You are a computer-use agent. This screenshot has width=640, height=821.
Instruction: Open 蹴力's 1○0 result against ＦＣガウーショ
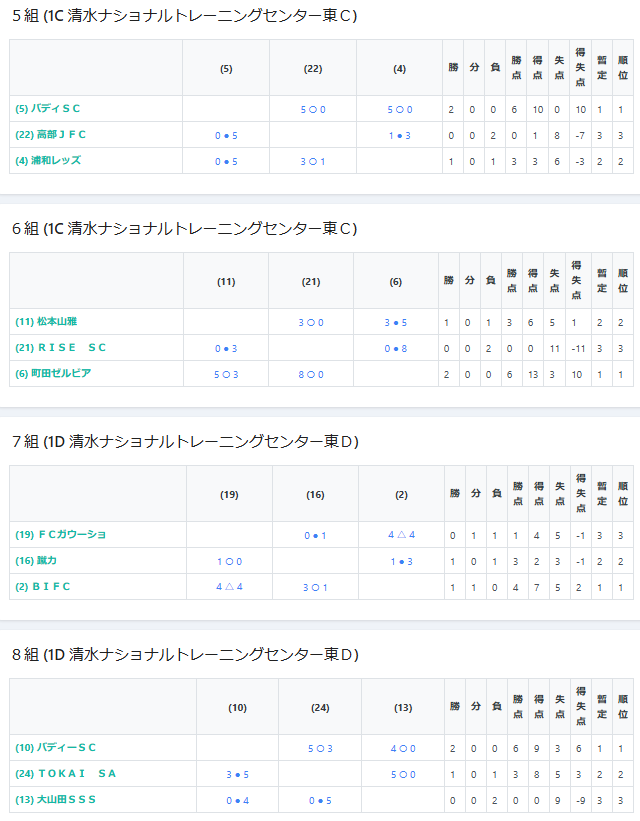click(x=229, y=562)
